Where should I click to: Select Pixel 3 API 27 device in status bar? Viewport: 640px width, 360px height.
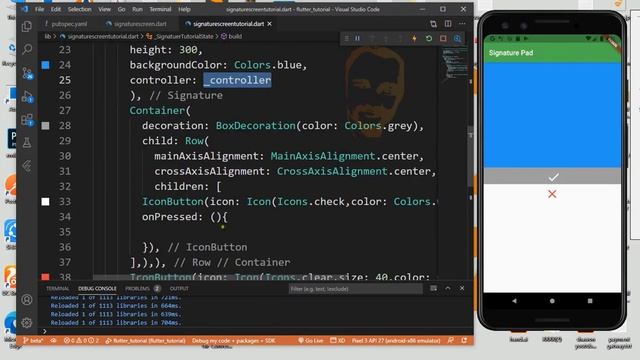point(396,340)
